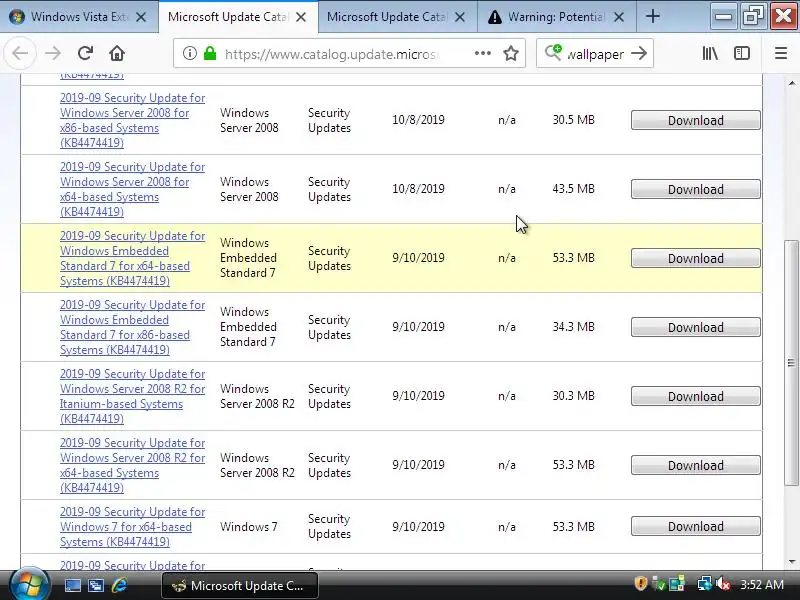Show site information via the info icon
The image size is (800, 600).
pyautogui.click(x=190, y=53)
